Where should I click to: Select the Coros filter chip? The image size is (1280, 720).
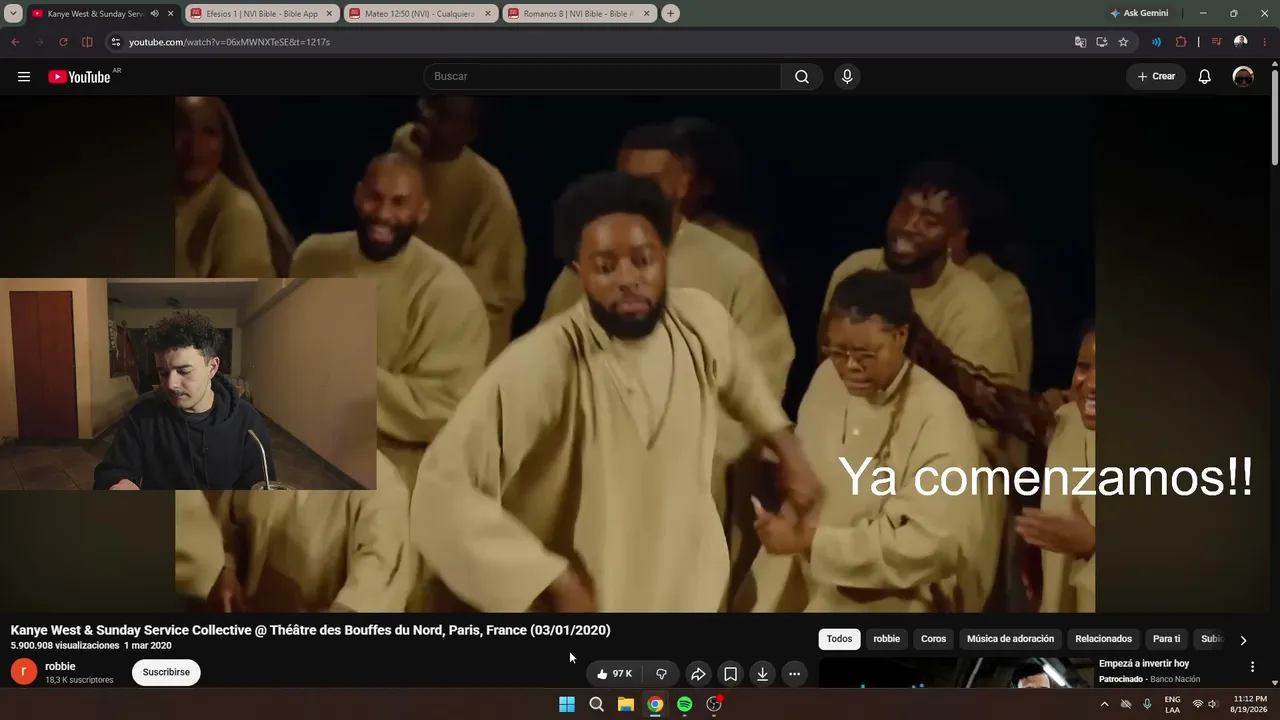click(933, 639)
